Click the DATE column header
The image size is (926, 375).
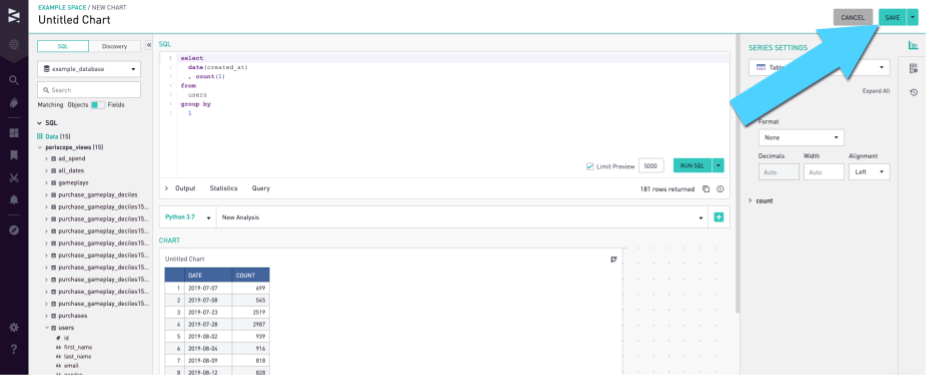208,275
